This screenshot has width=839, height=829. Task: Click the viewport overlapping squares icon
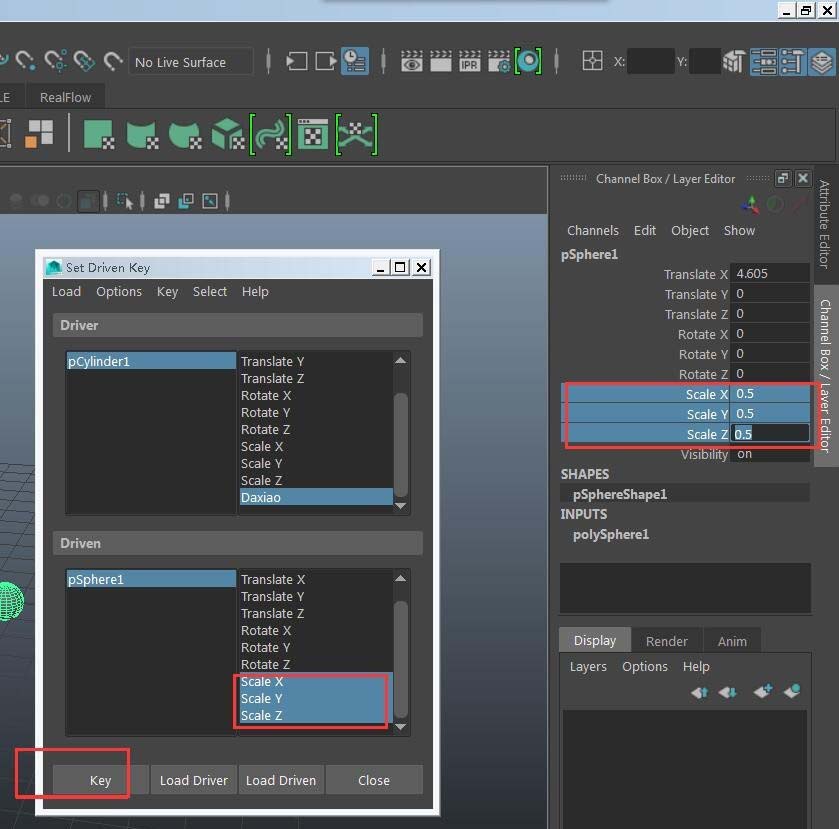click(x=162, y=201)
